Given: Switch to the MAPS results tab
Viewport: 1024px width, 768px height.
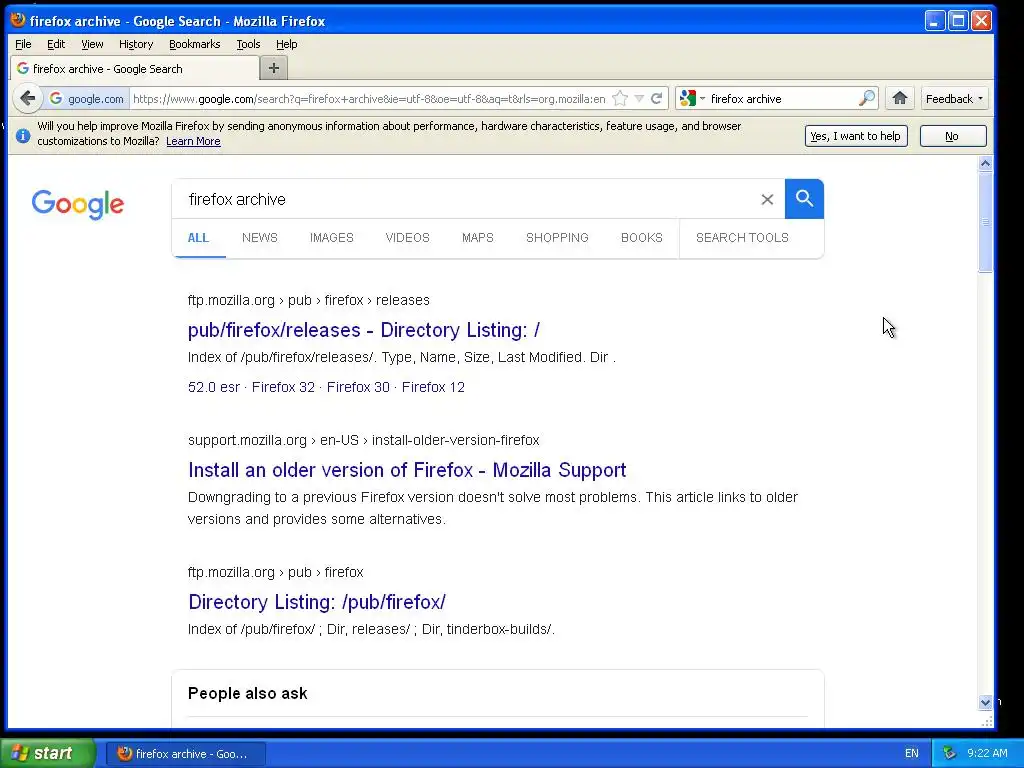Looking at the screenshot, I should [478, 238].
